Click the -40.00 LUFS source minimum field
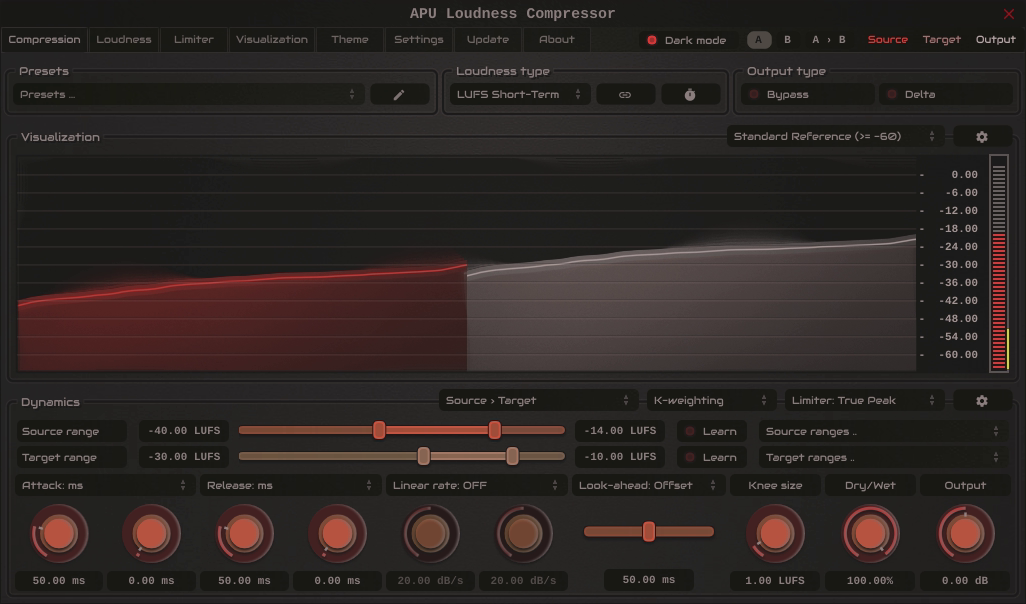 coord(184,431)
